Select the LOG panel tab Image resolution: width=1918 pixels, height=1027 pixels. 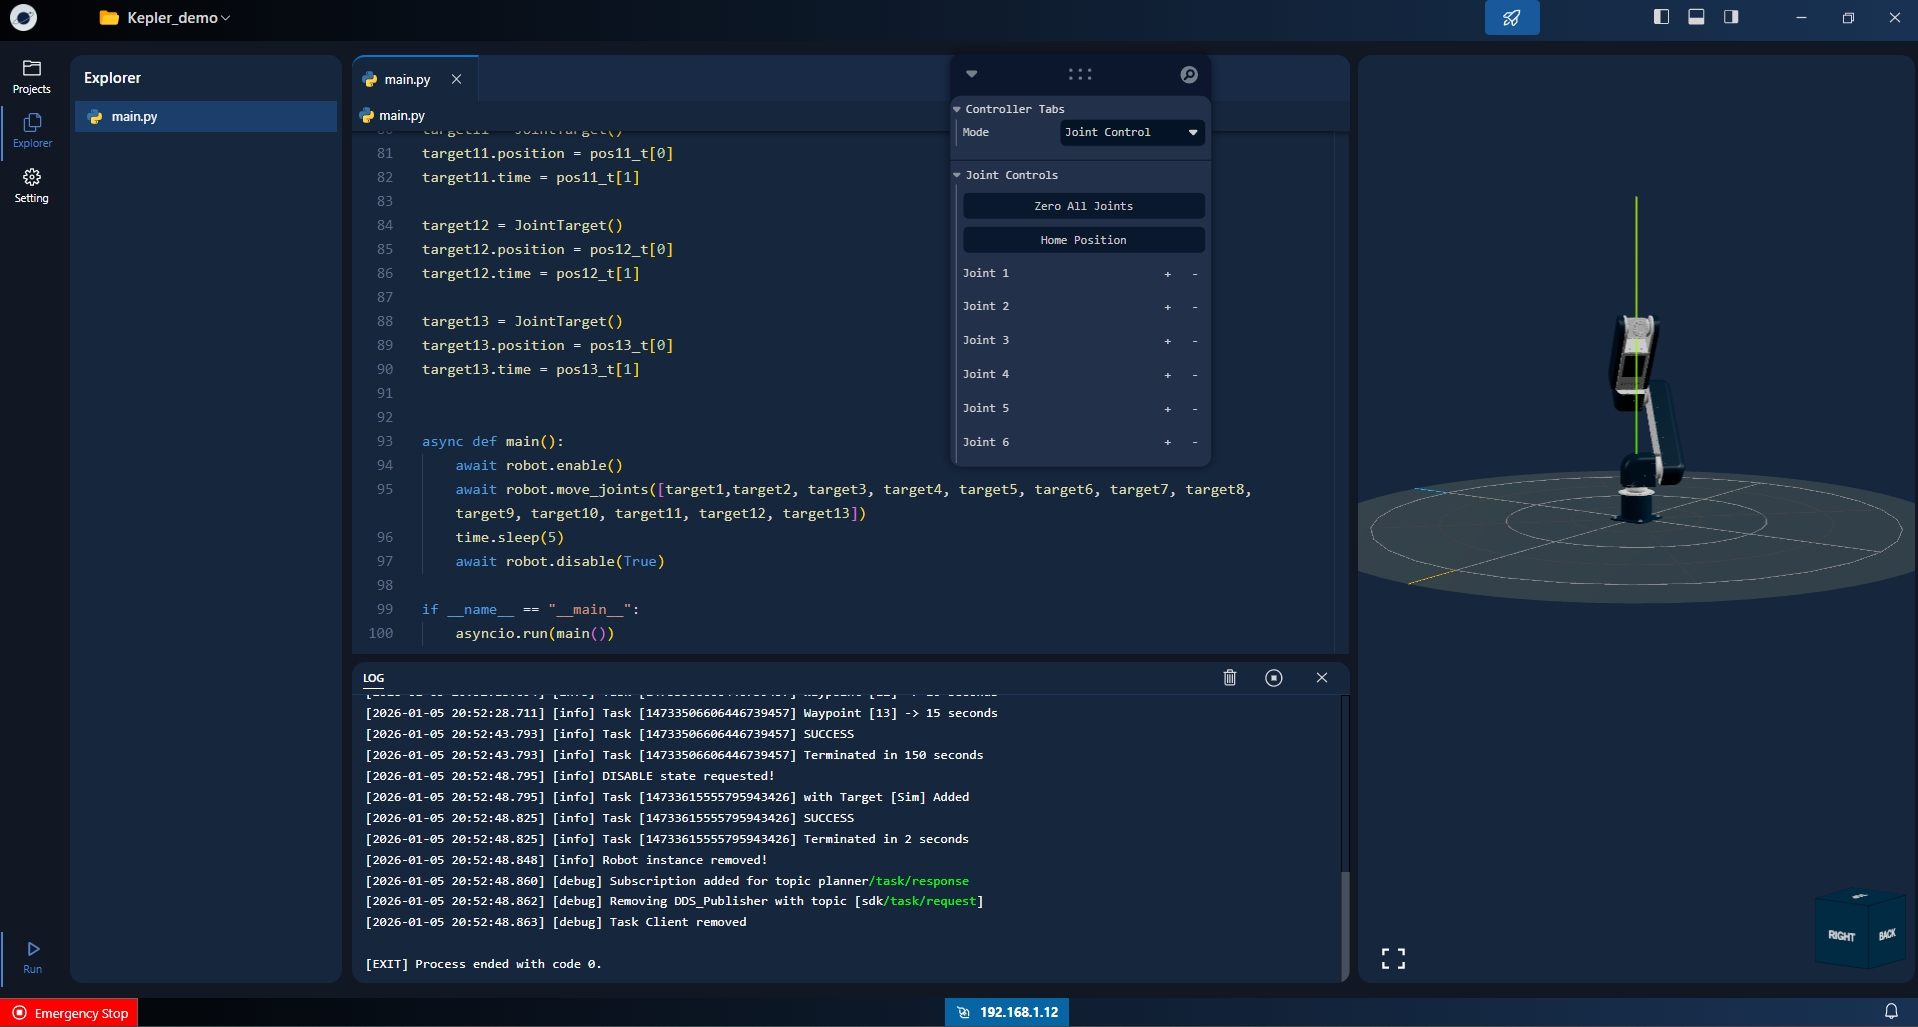(x=372, y=678)
